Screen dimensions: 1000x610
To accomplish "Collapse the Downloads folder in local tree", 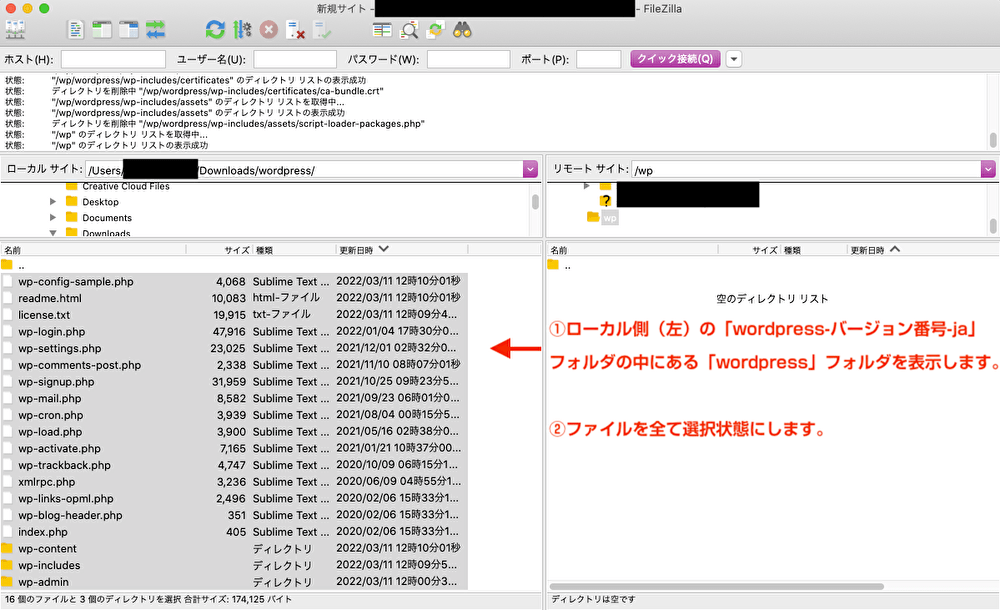I will pyautogui.click(x=53, y=233).
